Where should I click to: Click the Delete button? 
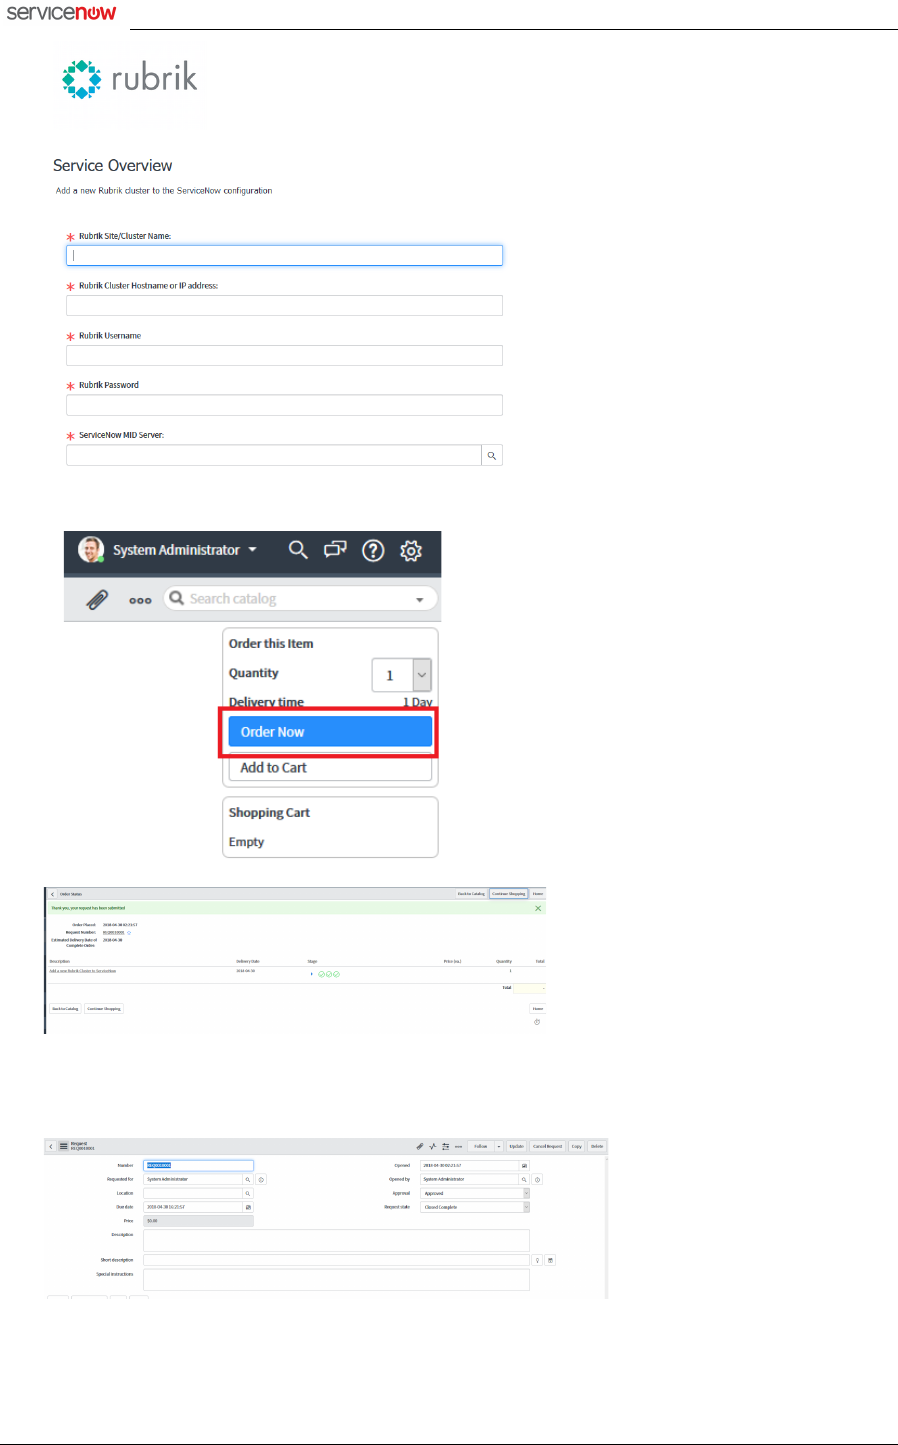(x=597, y=1146)
